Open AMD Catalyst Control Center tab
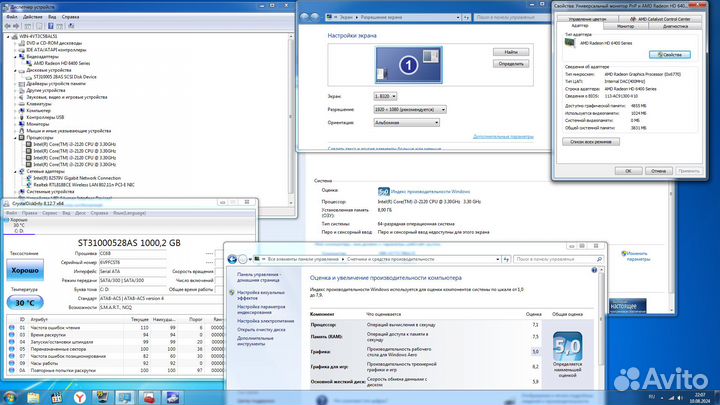Screen dimensions: 720x405 (660, 19)
